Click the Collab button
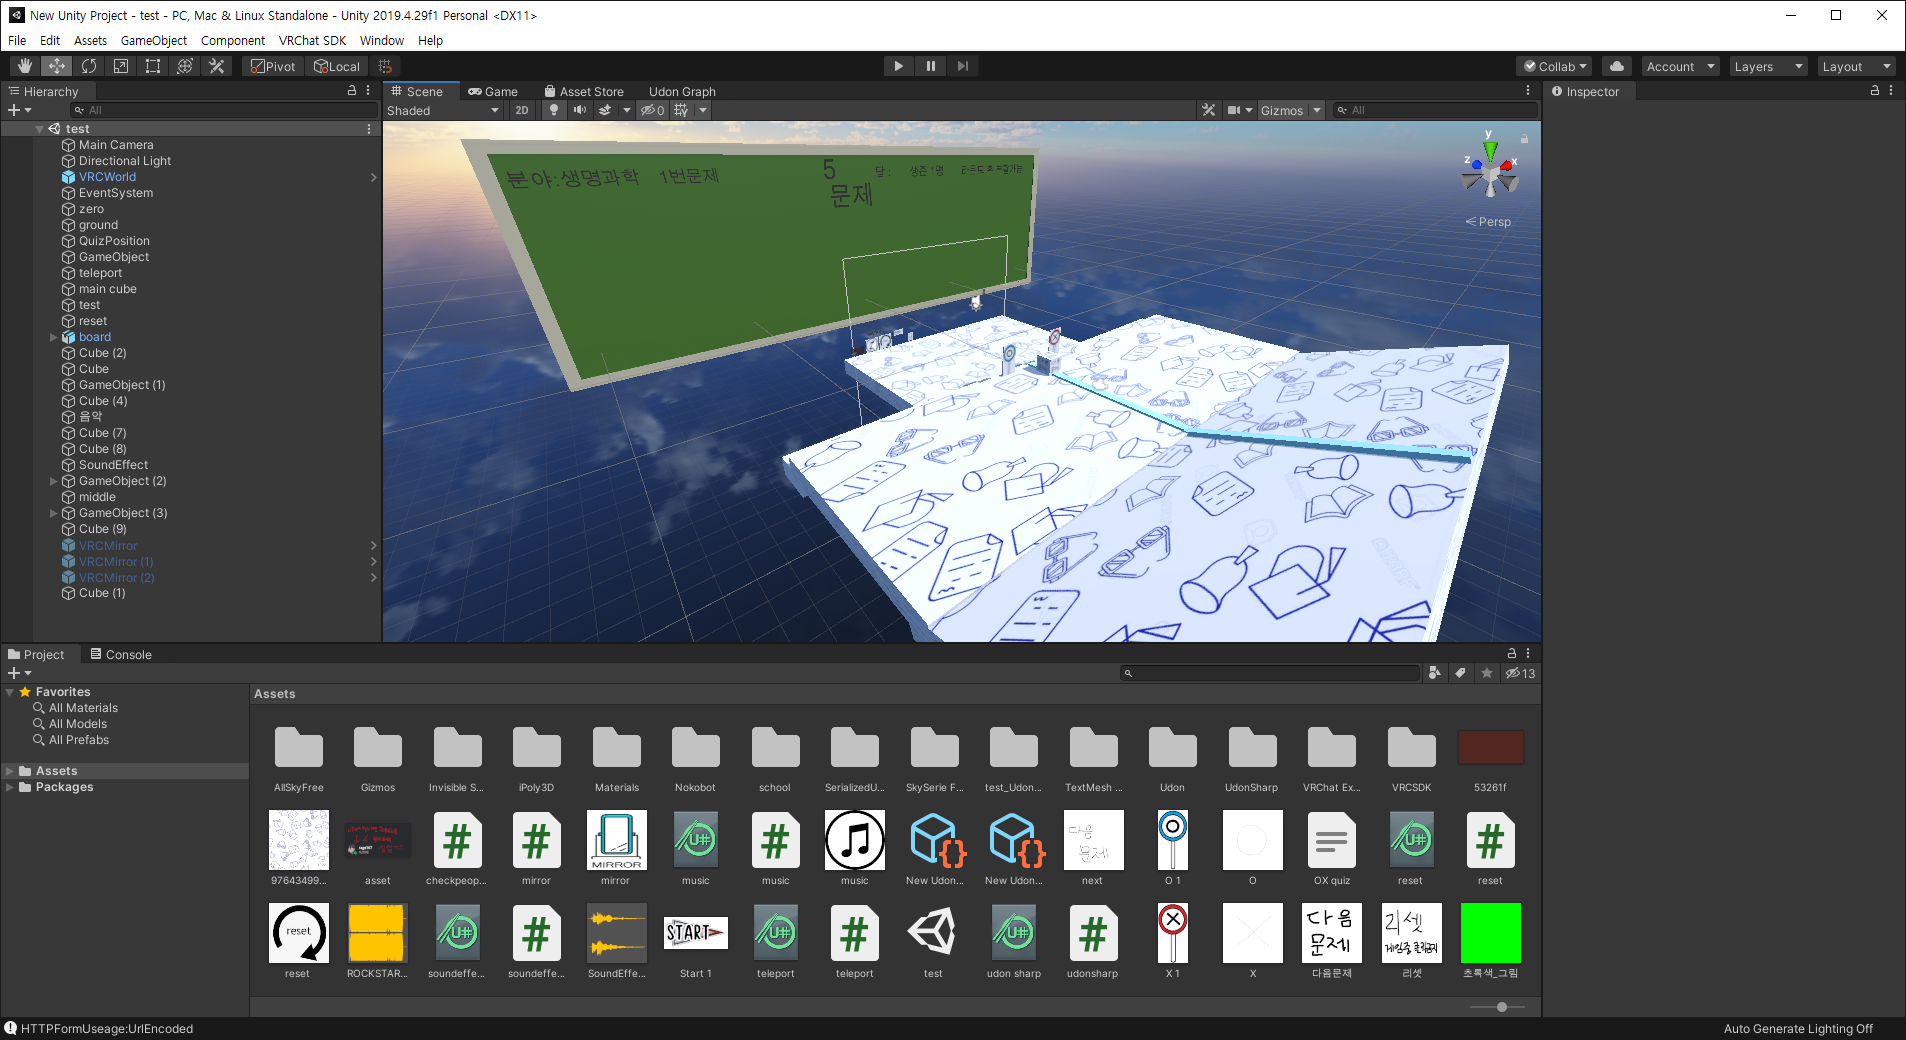 coord(1555,66)
